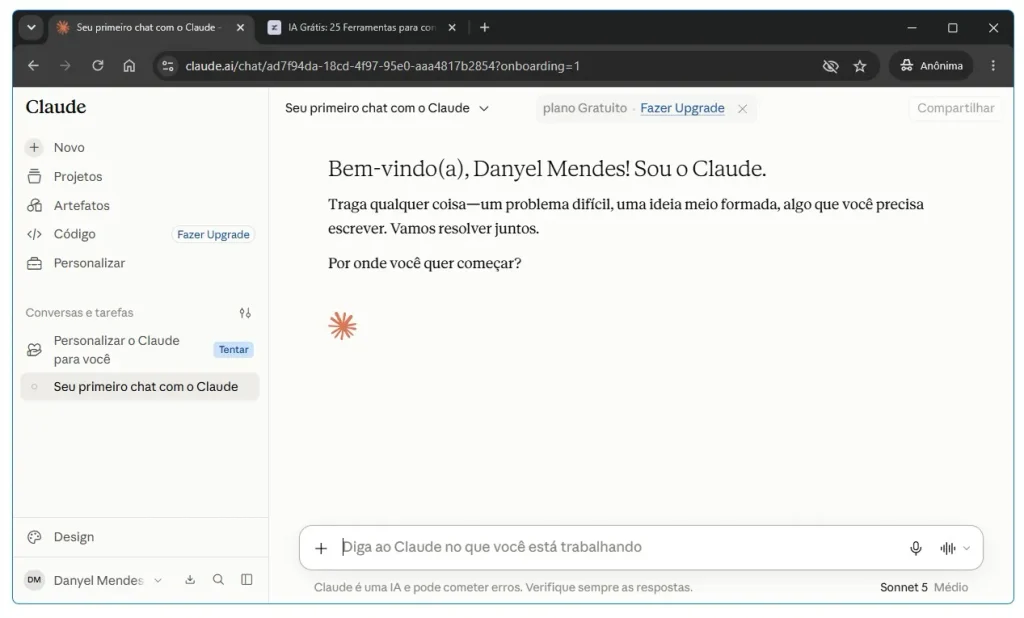Open Artefatos in the sidebar
The image size is (1024, 618).
81,205
